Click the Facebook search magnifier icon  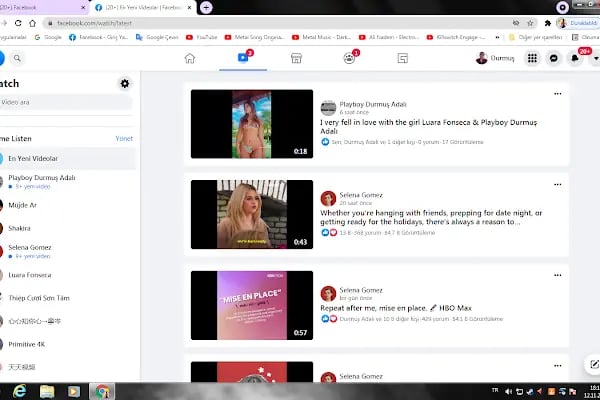coord(17,58)
